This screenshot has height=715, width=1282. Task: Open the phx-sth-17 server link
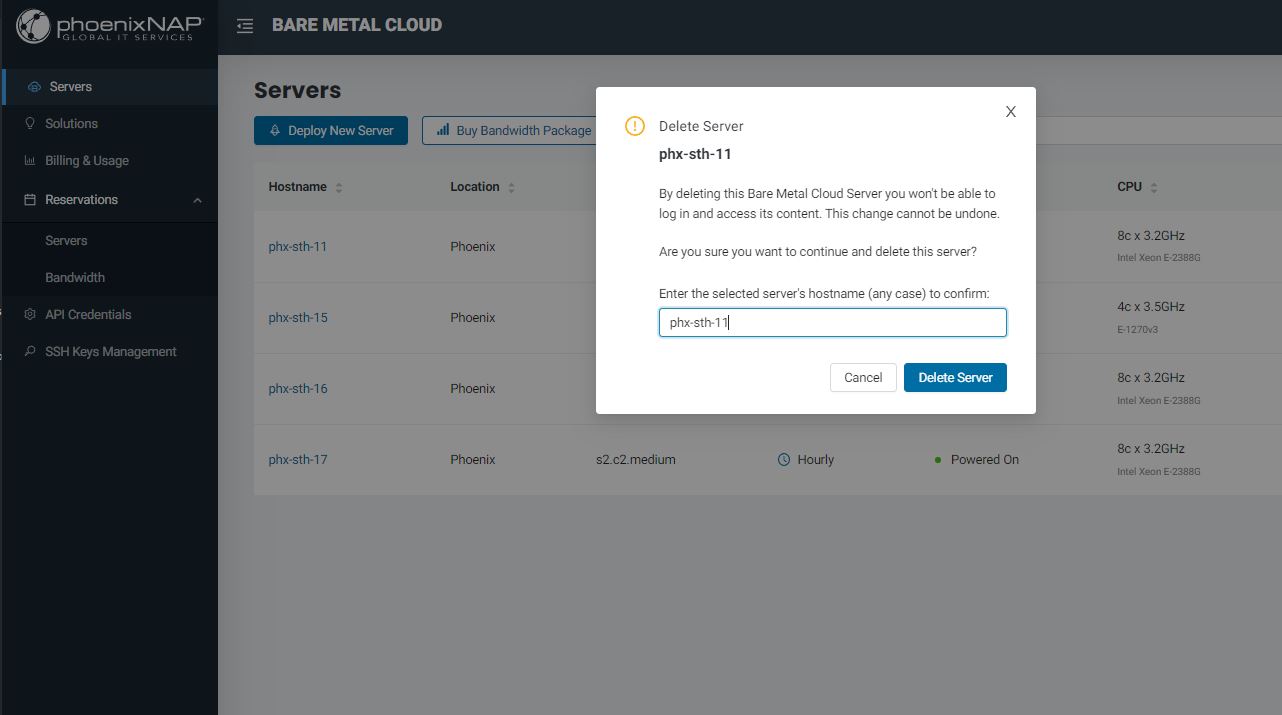tap(298, 460)
